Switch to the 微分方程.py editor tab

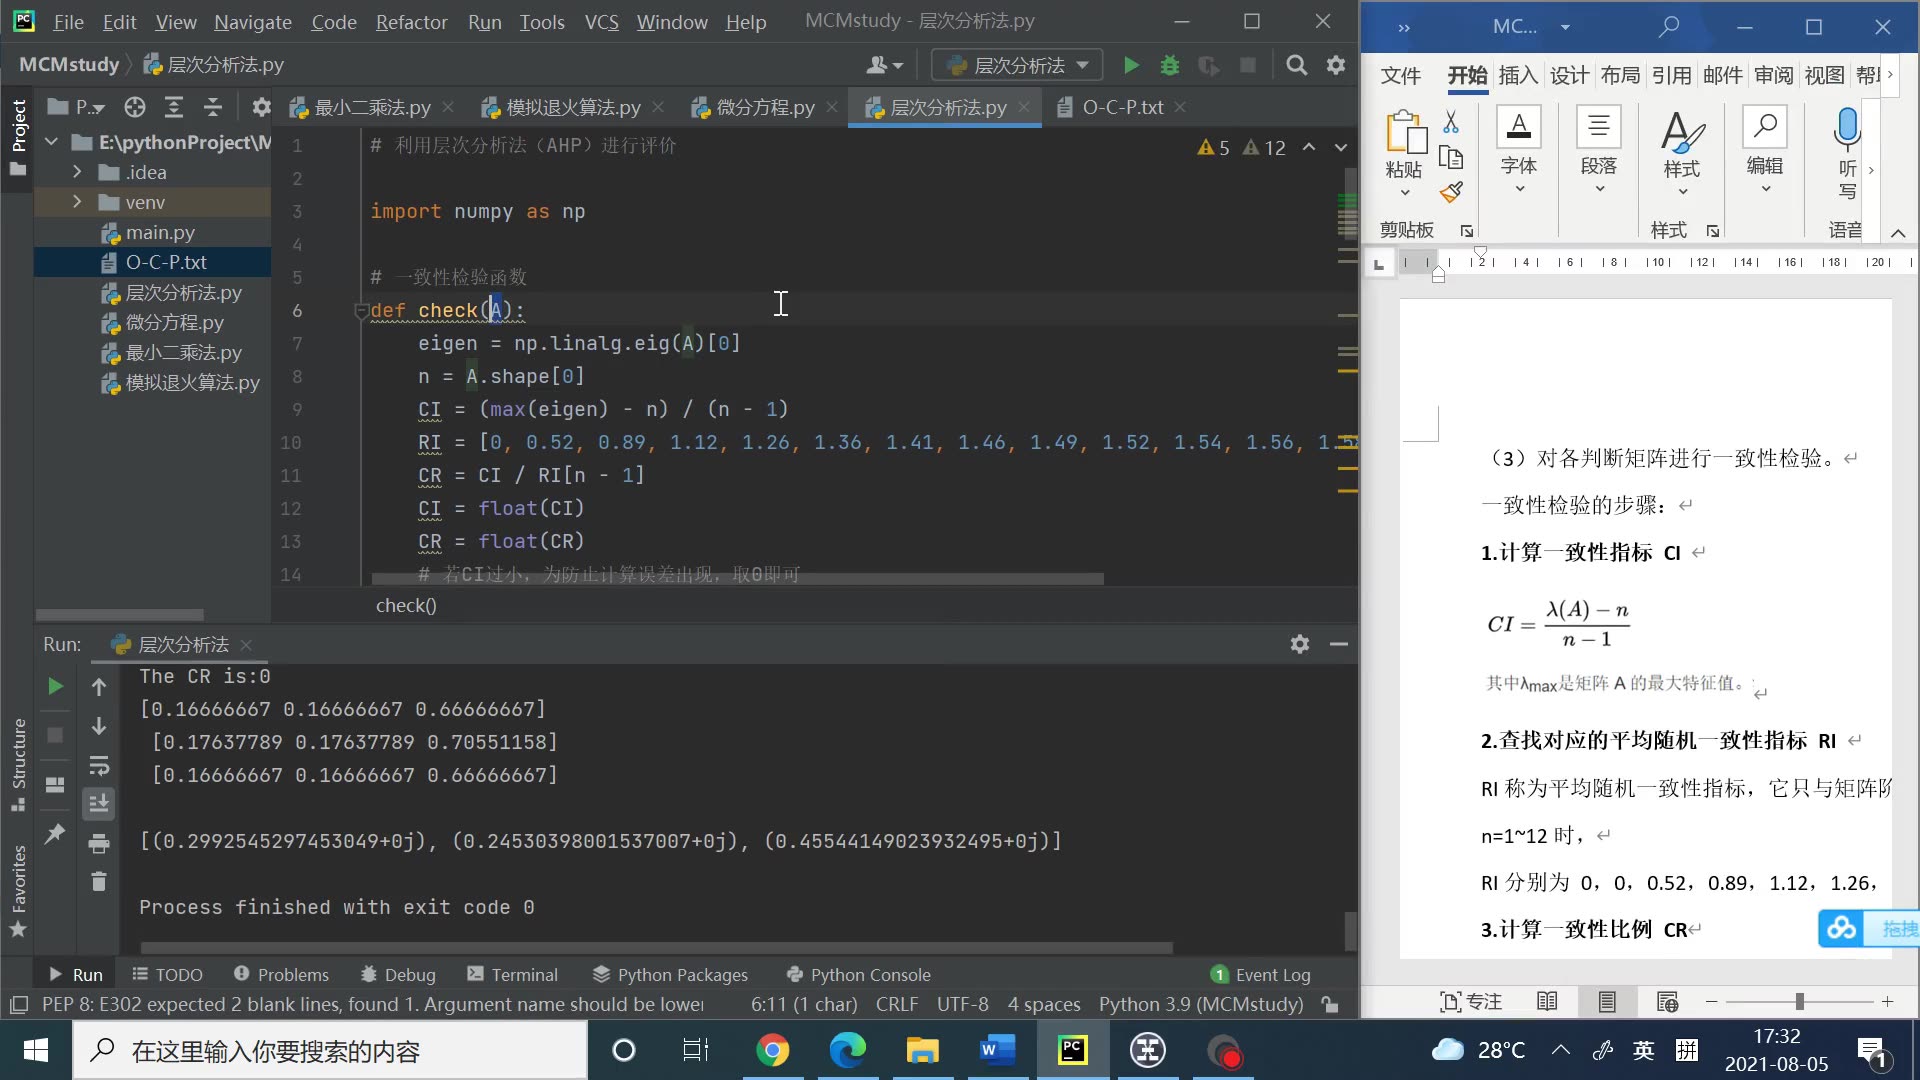762,107
